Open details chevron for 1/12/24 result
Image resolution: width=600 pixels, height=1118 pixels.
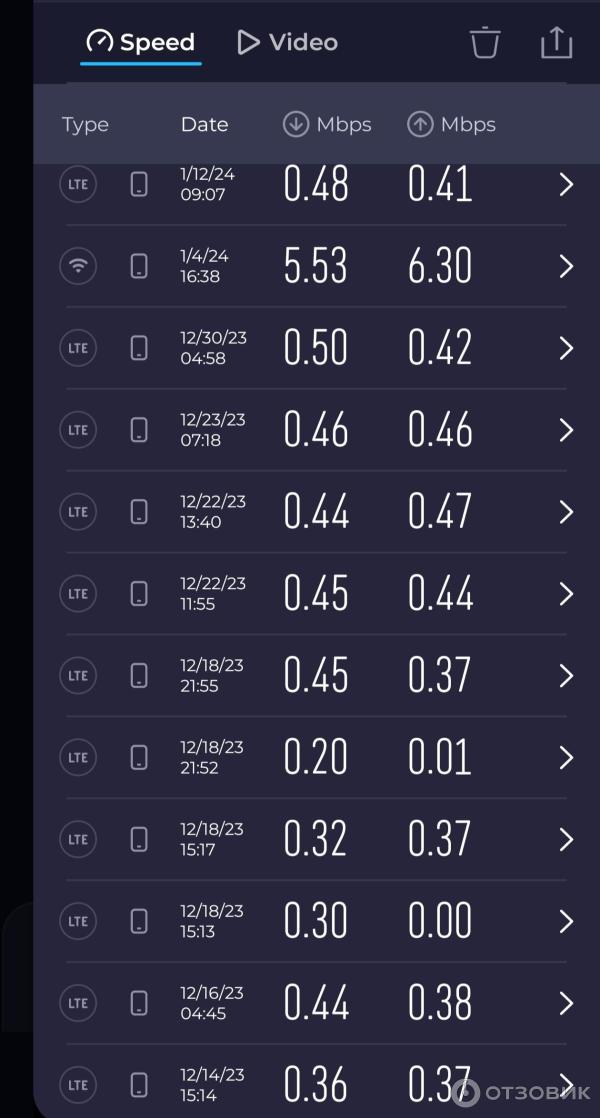[566, 185]
